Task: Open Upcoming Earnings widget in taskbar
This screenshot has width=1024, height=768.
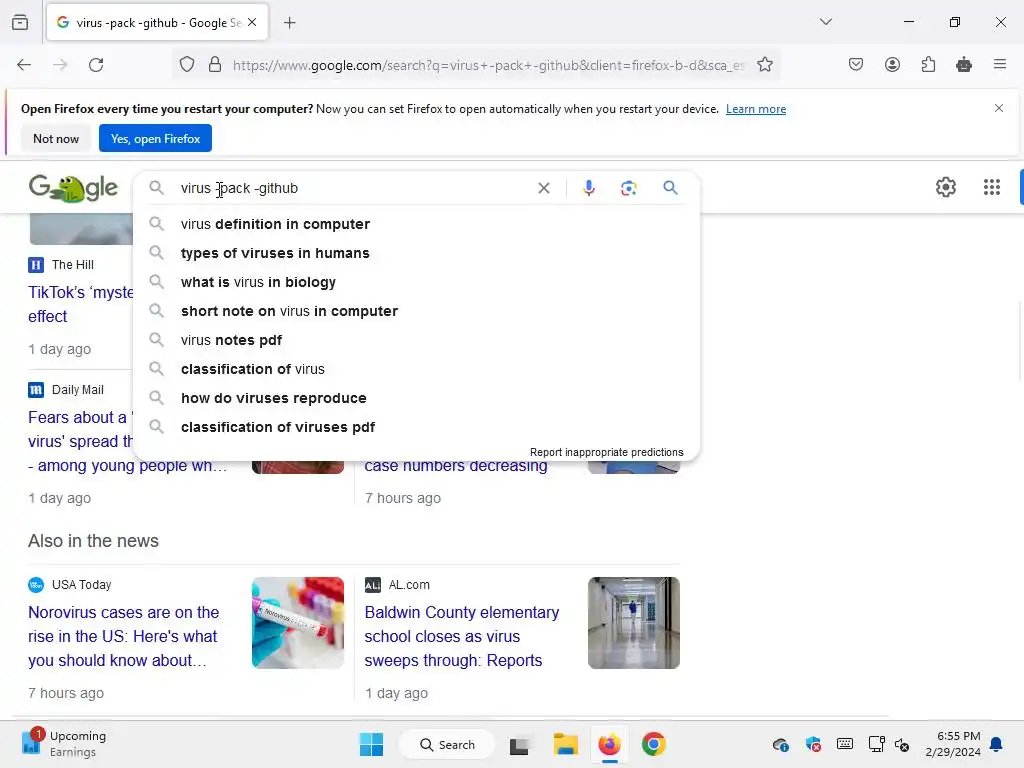Action: pos(63,744)
